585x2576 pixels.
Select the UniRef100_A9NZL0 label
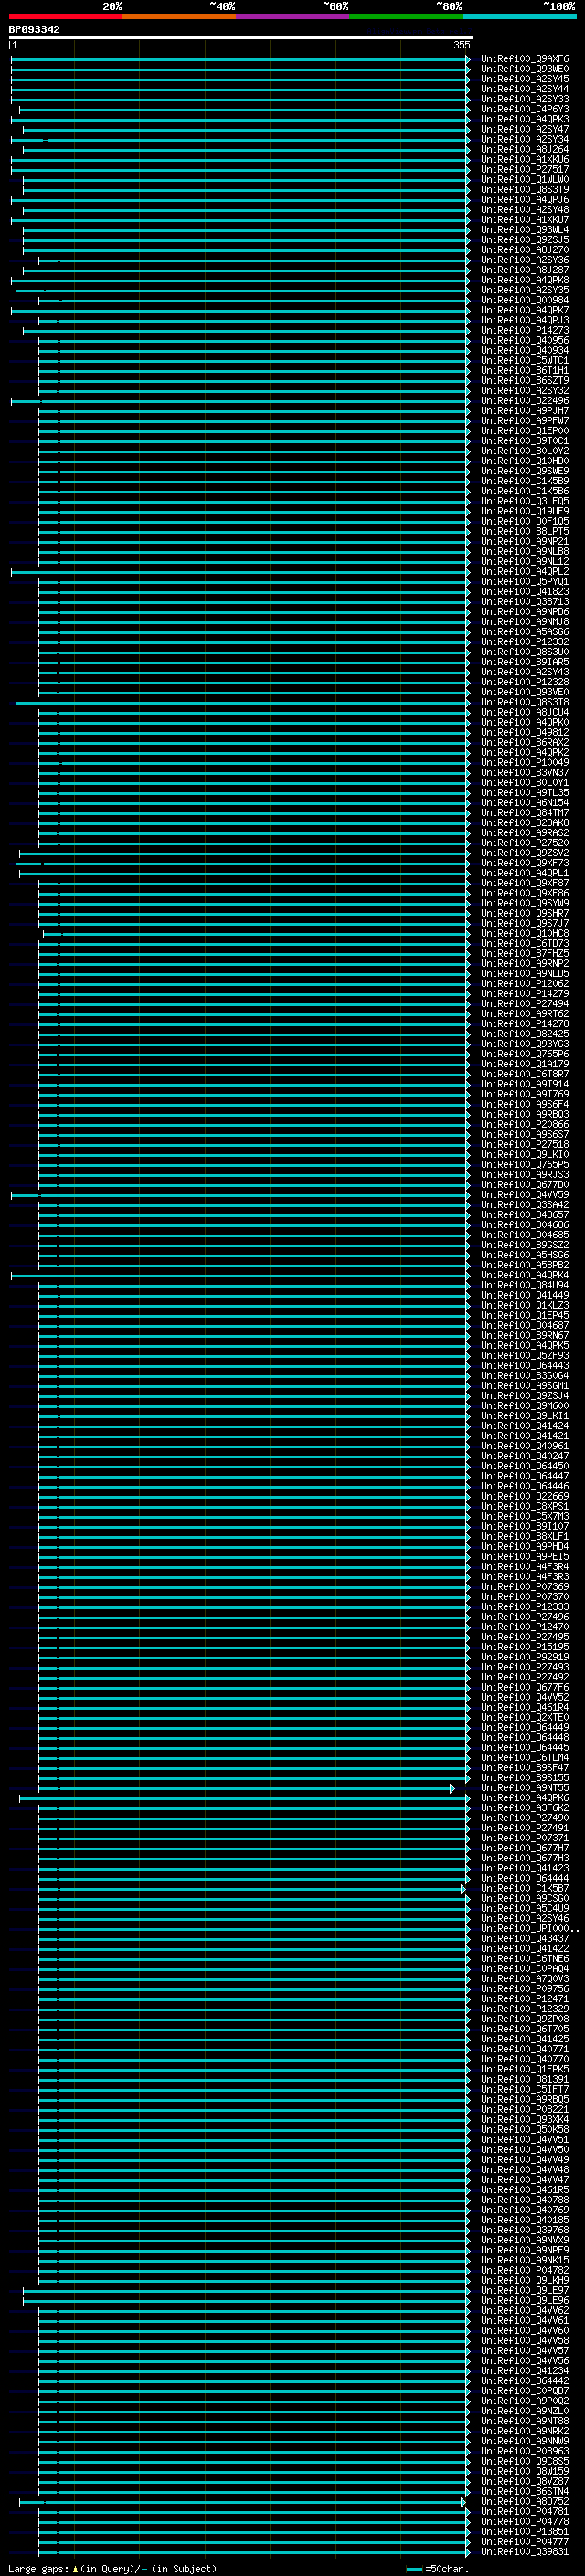(525, 2411)
